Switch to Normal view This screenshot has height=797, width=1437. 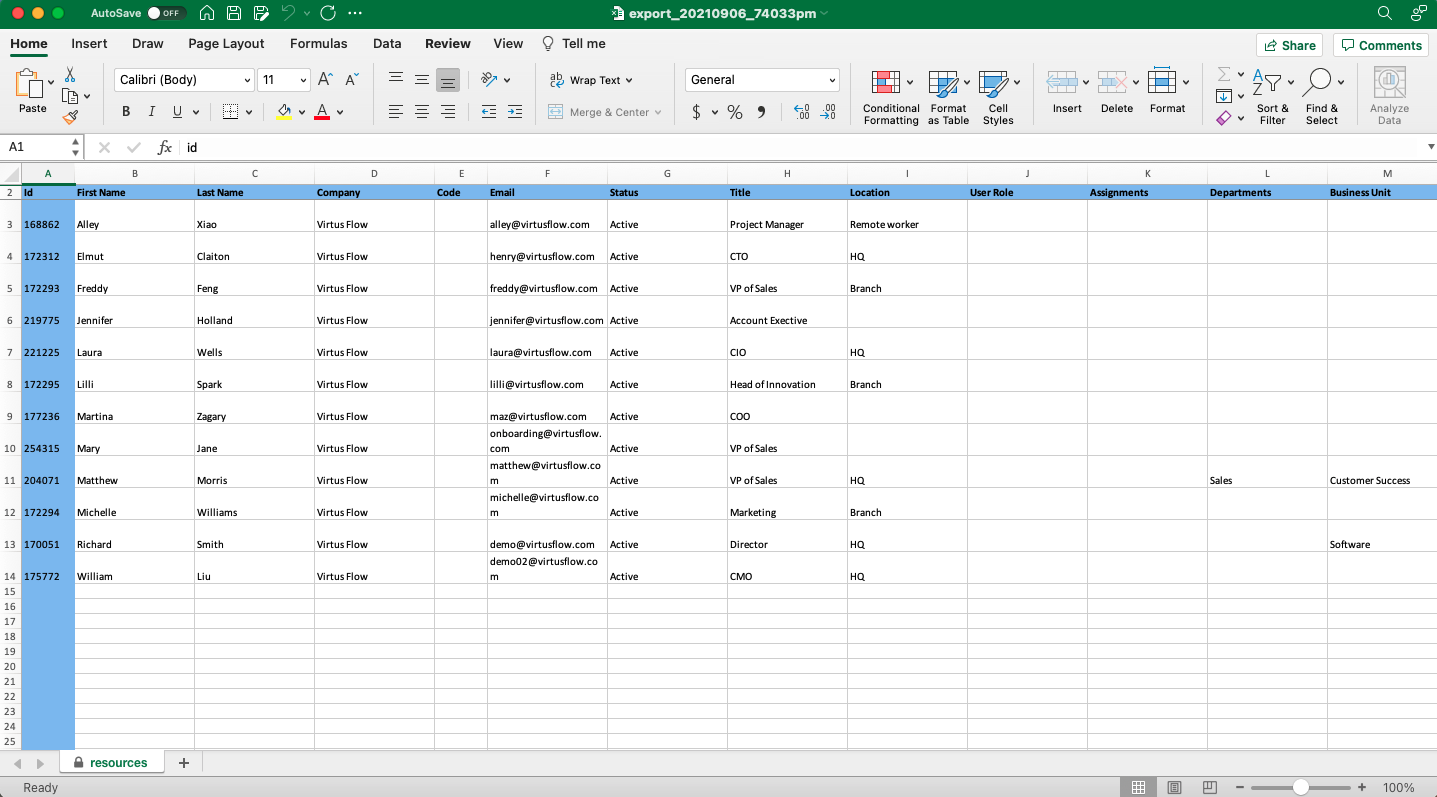click(1138, 788)
